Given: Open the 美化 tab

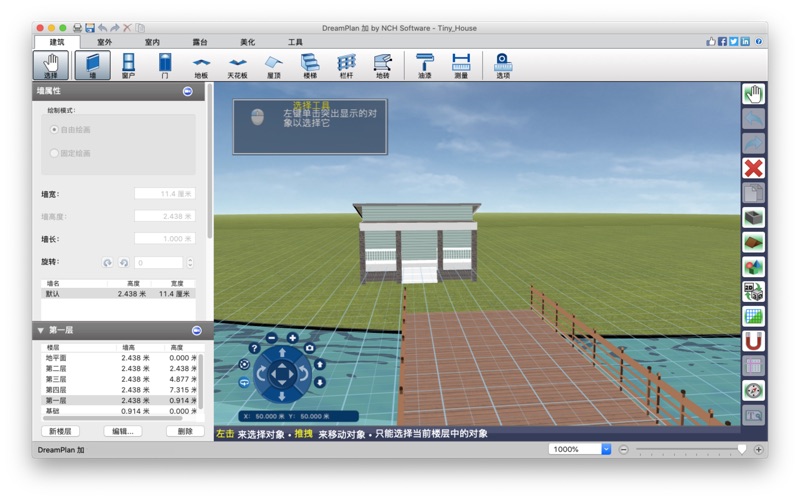Looking at the screenshot, I should [x=247, y=42].
